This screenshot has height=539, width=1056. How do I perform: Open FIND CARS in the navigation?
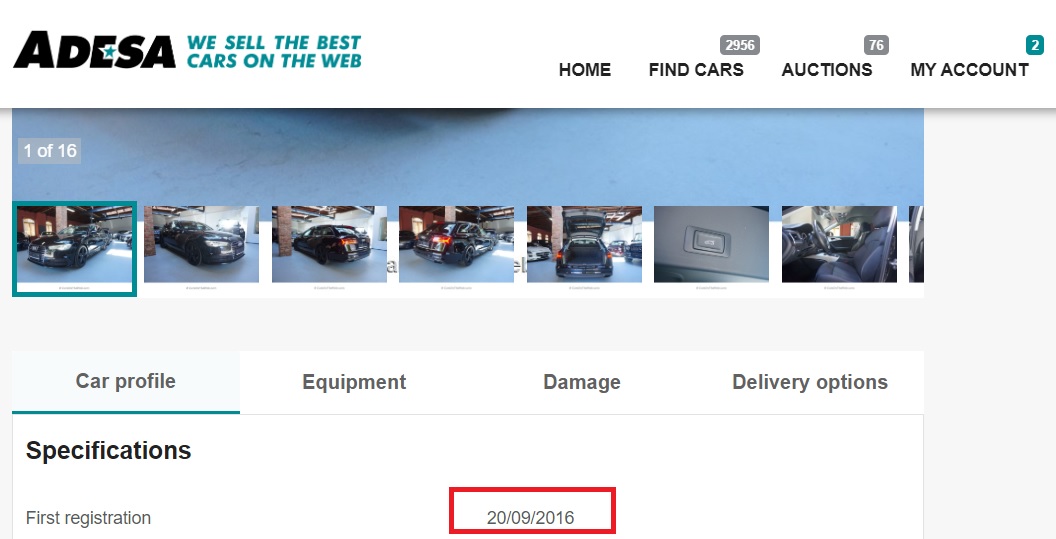696,69
